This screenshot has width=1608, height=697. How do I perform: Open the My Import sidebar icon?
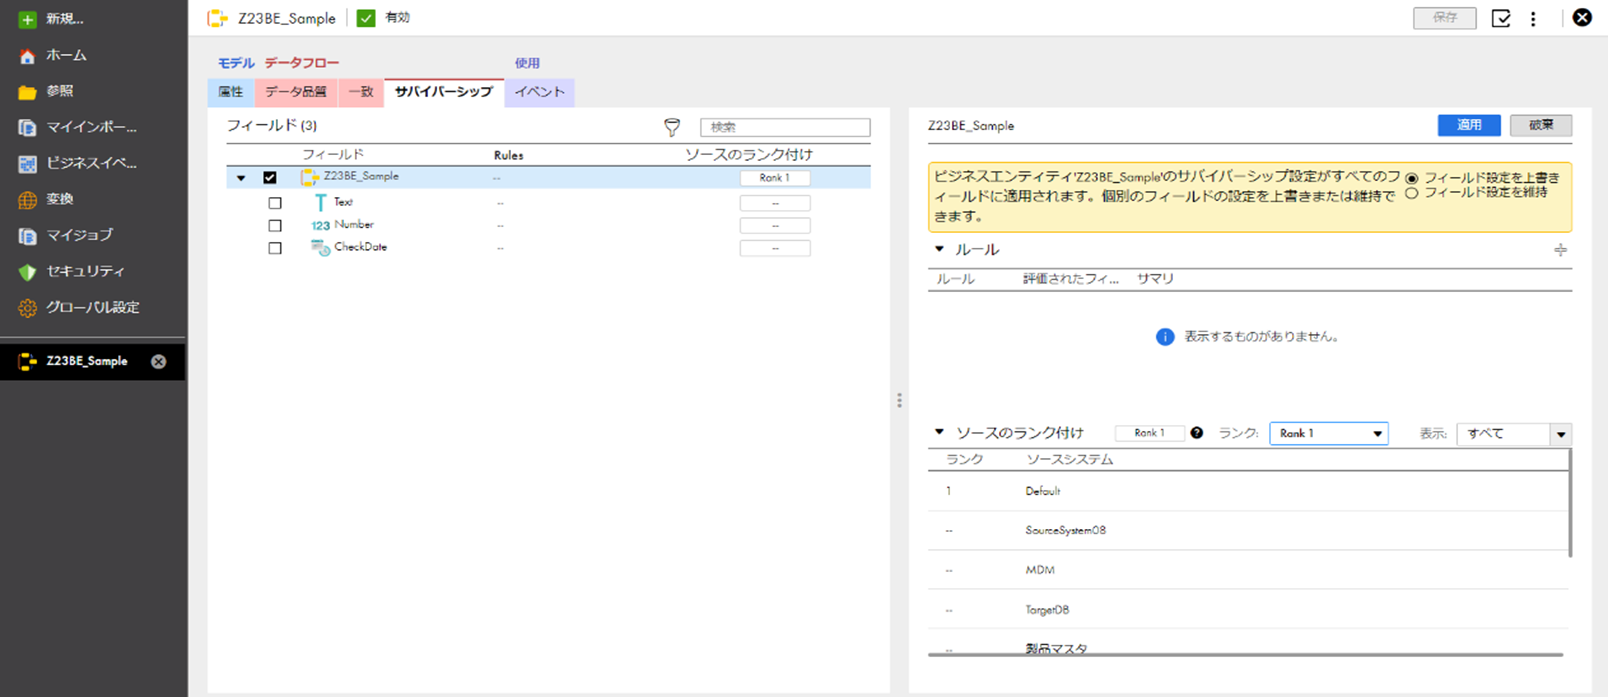[x=27, y=128]
